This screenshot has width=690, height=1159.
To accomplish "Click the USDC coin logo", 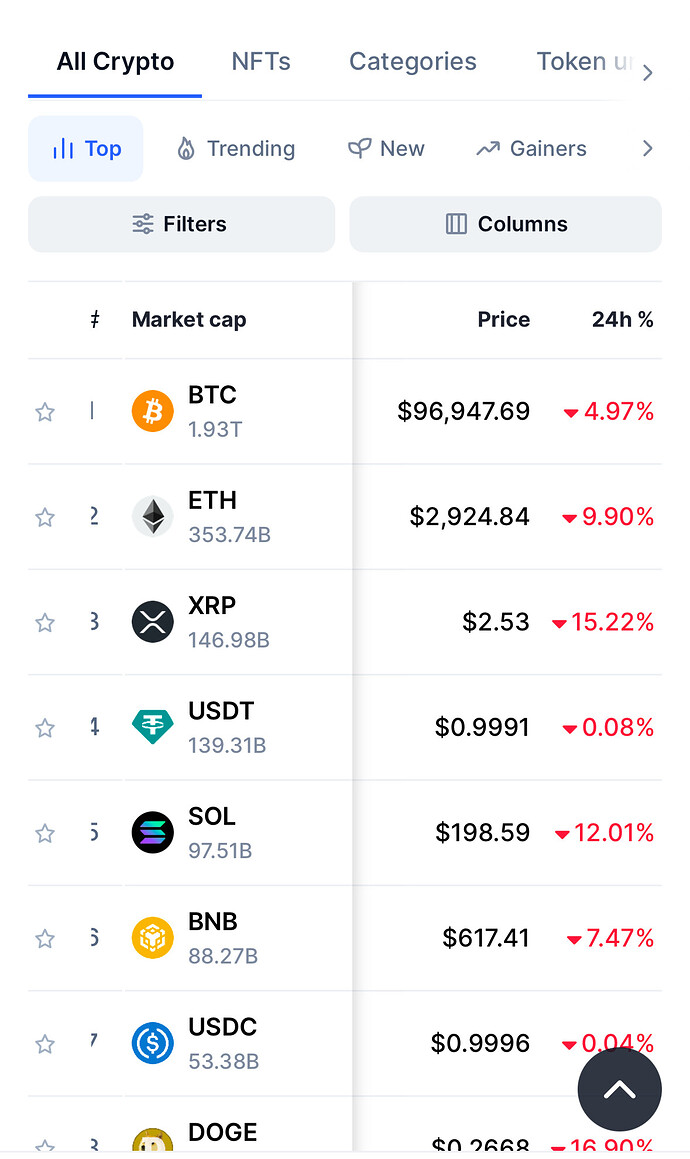I will [x=152, y=1043].
